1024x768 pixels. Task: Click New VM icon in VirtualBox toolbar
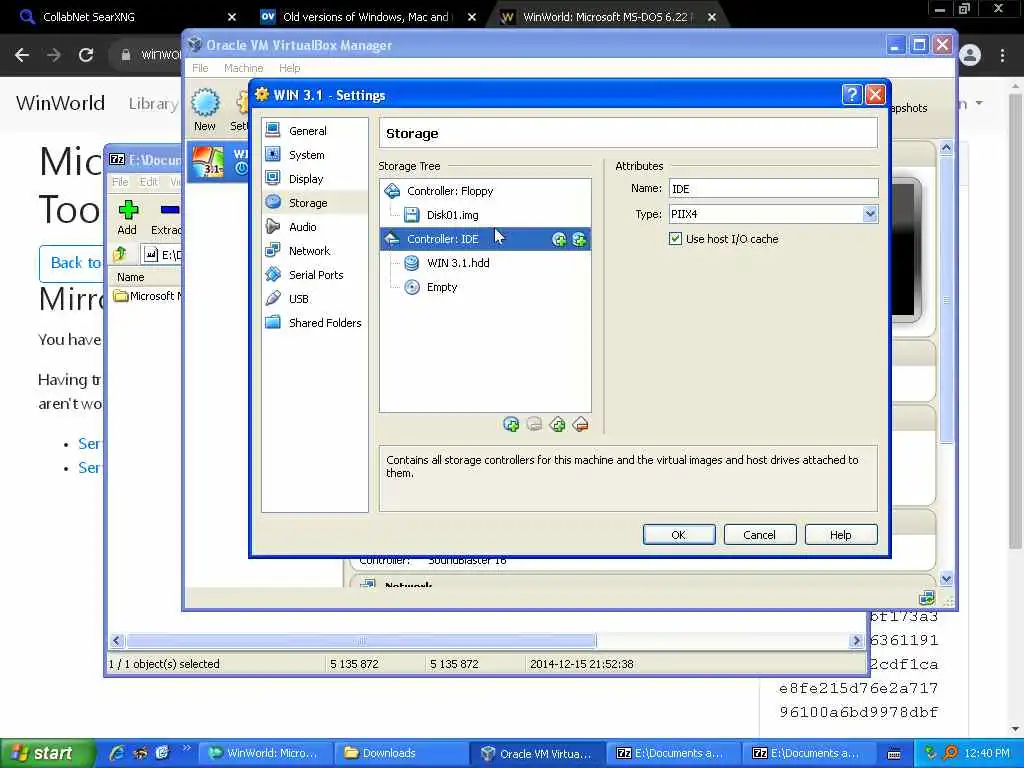tap(205, 110)
